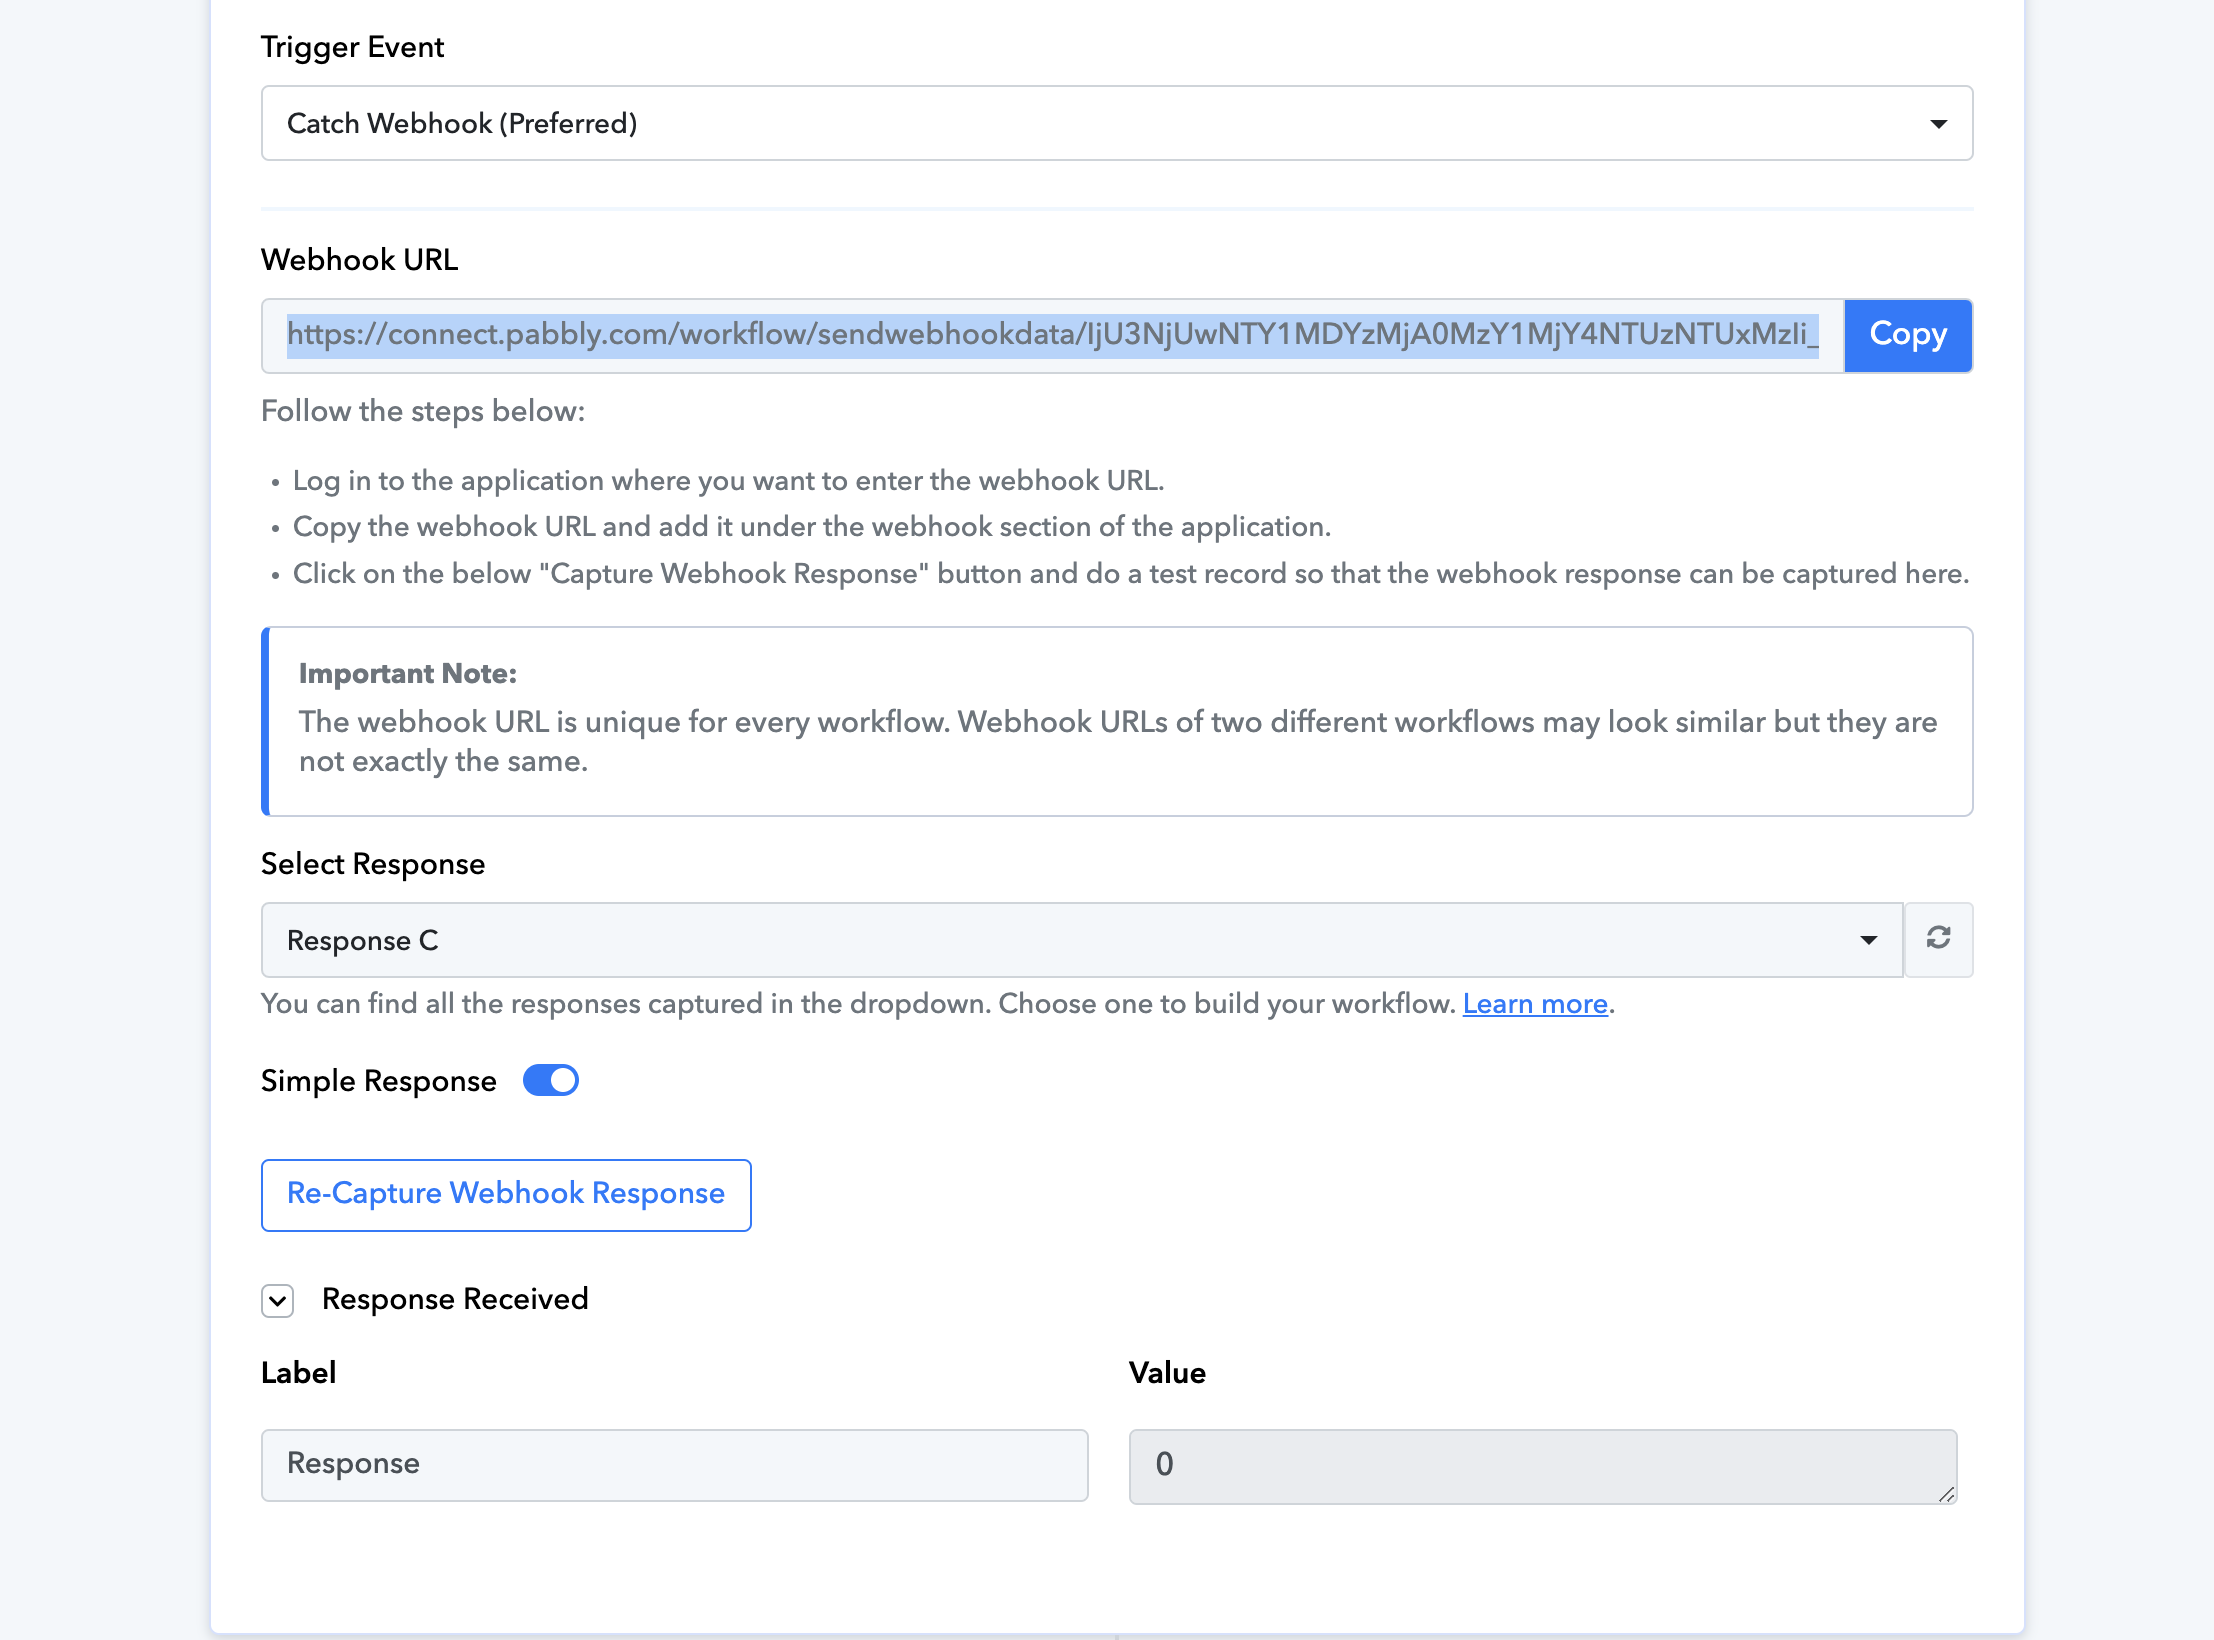Copy the webhook URL
2214x1640 pixels.
coord(1908,335)
